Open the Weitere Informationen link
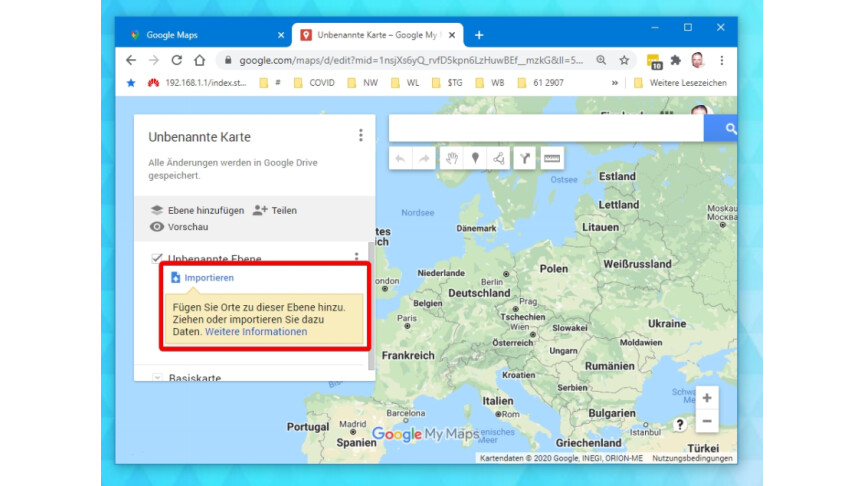This screenshot has width=864, height=486. coord(256,332)
